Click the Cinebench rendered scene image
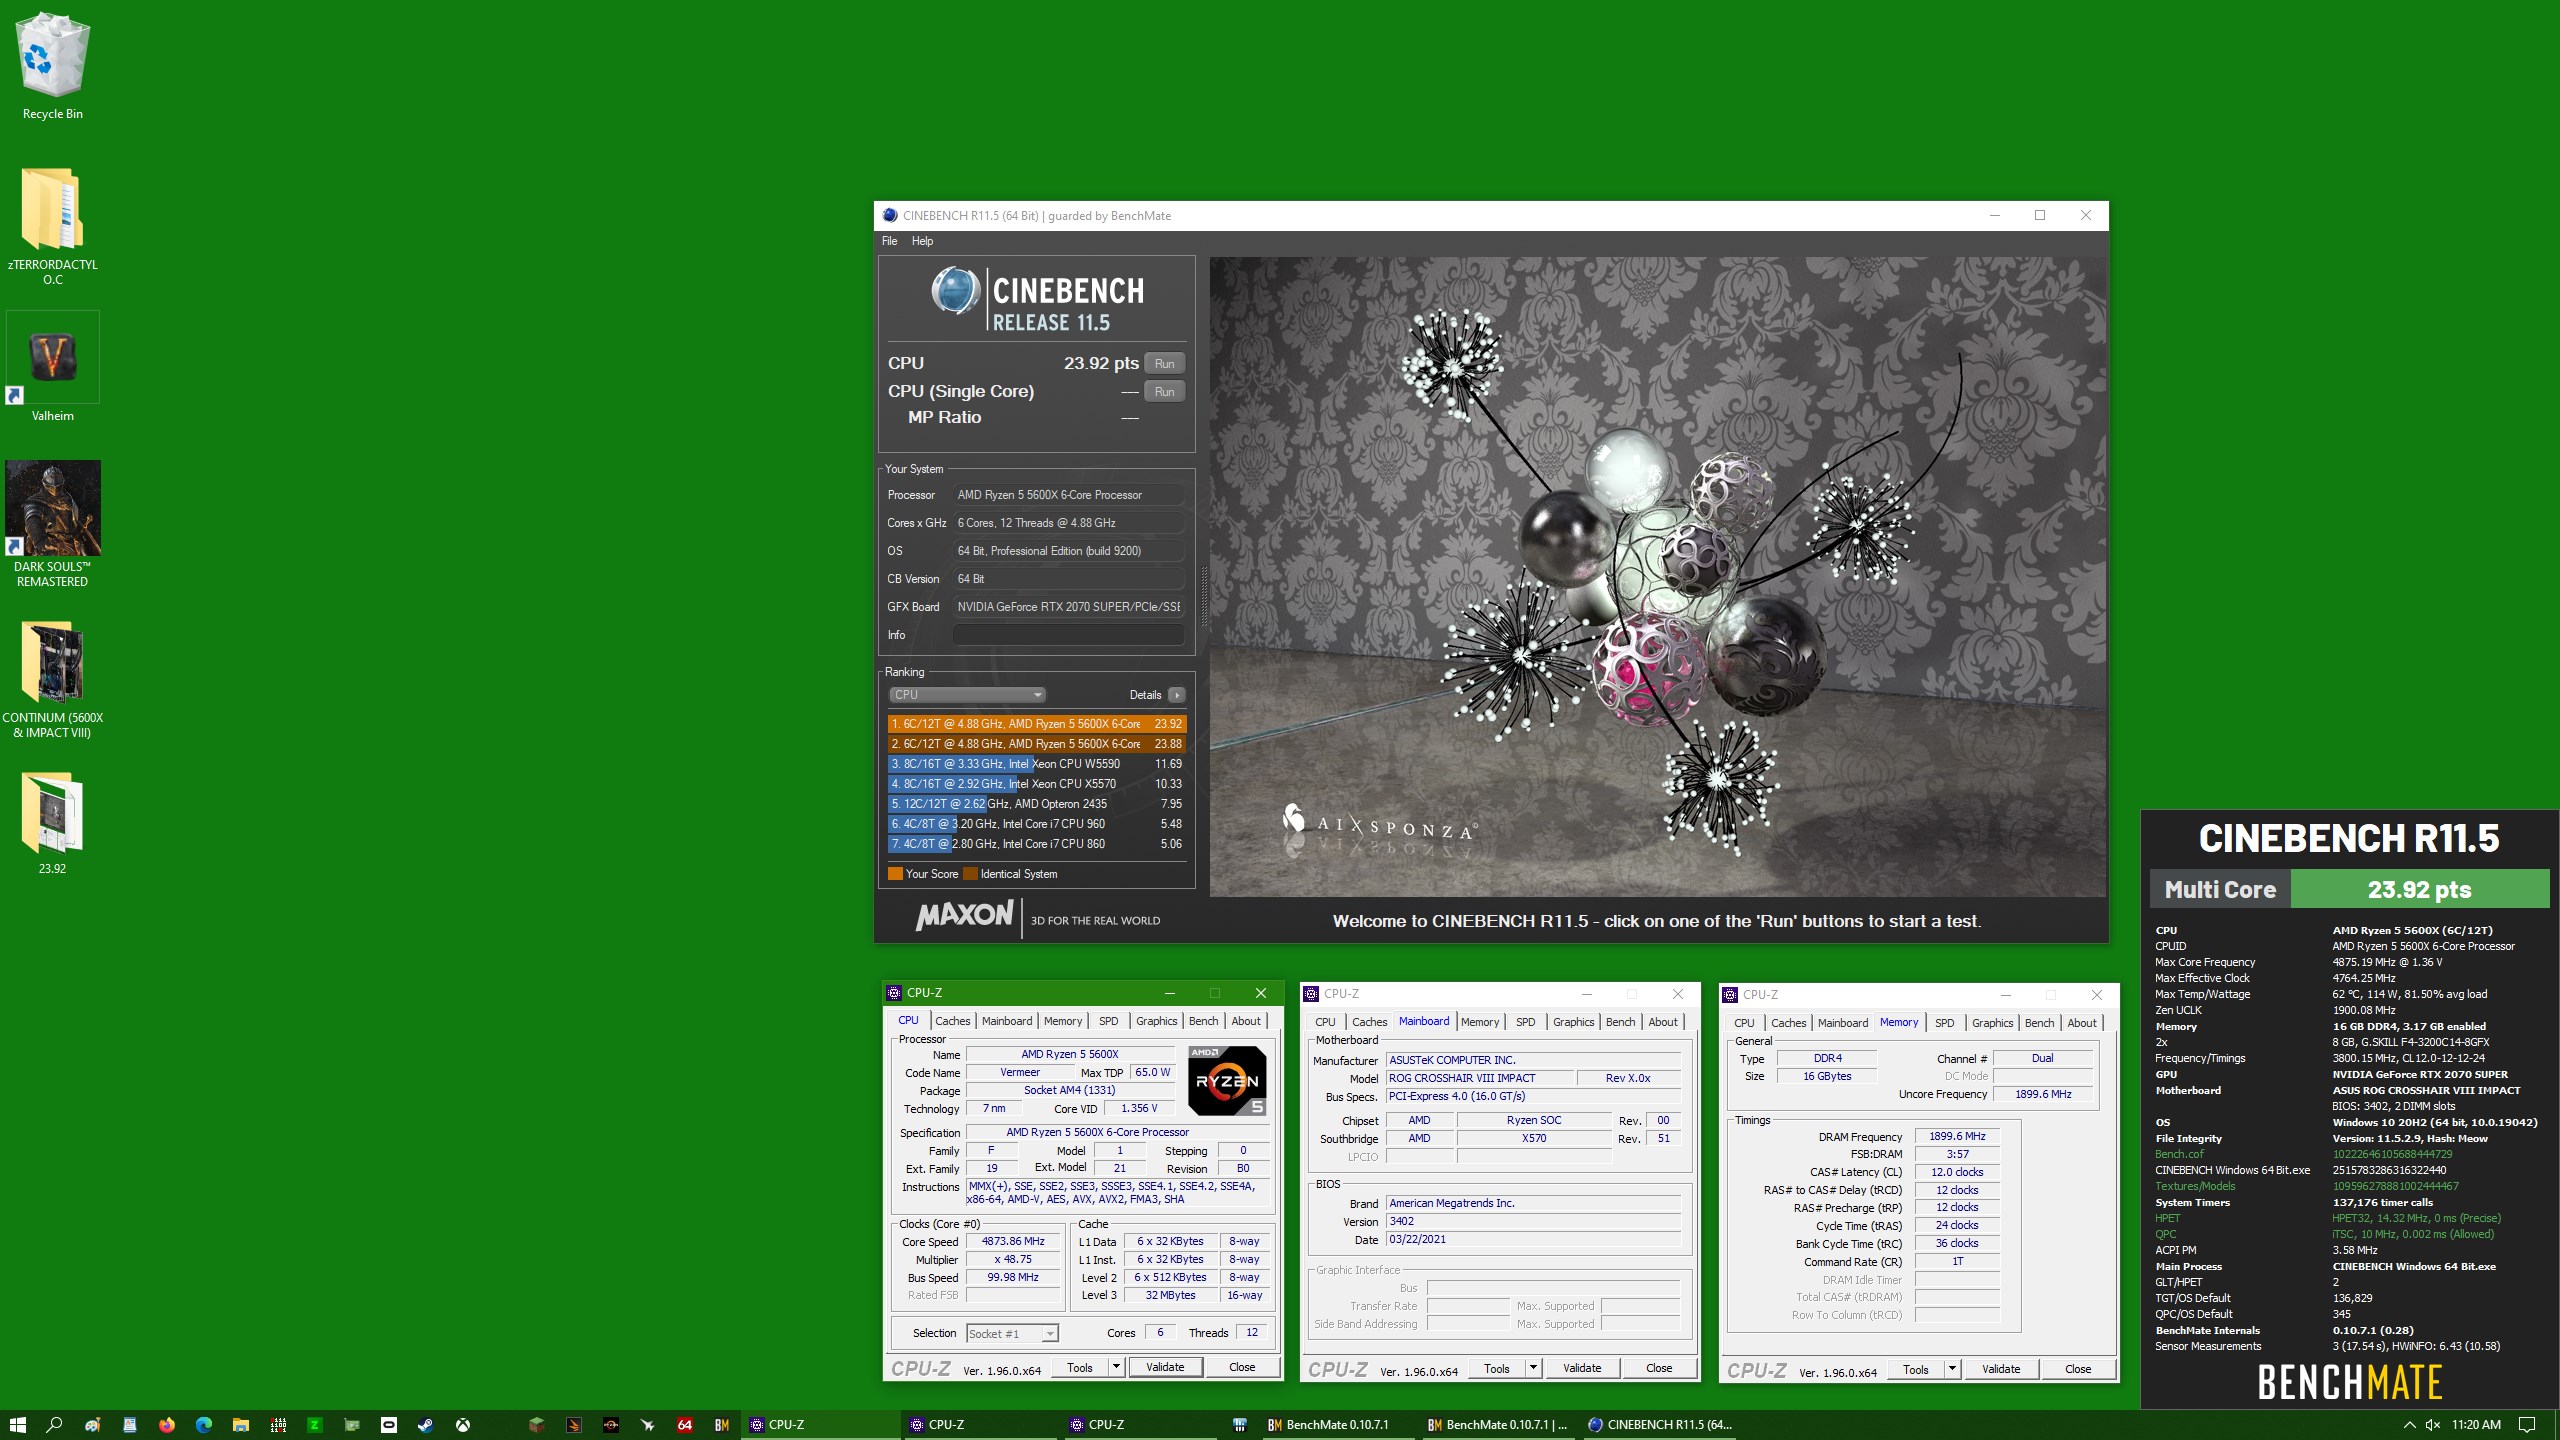The width and height of the screenshot is (2560, 1440). (x=1658, y=577)
